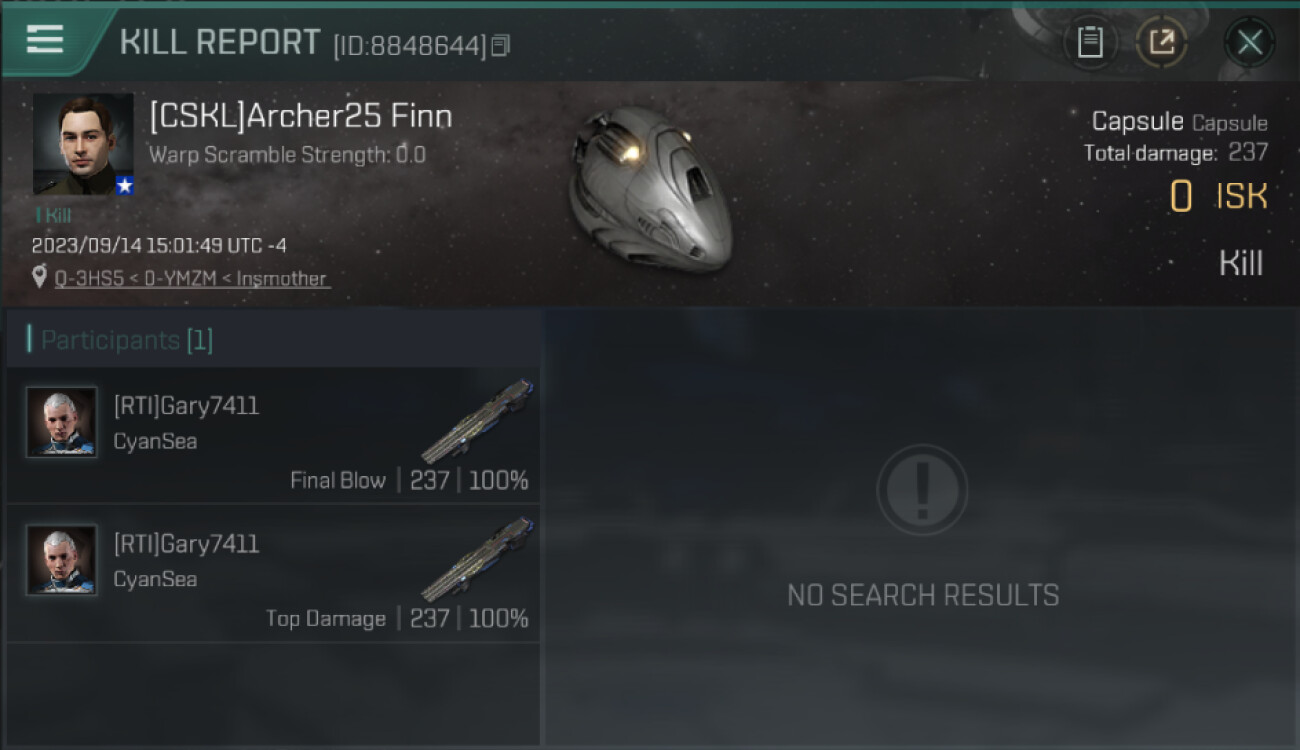The height and width of the screenshot is (750, 1300).
Task: Open the hamburger menu icon
Action: (45, 39)
